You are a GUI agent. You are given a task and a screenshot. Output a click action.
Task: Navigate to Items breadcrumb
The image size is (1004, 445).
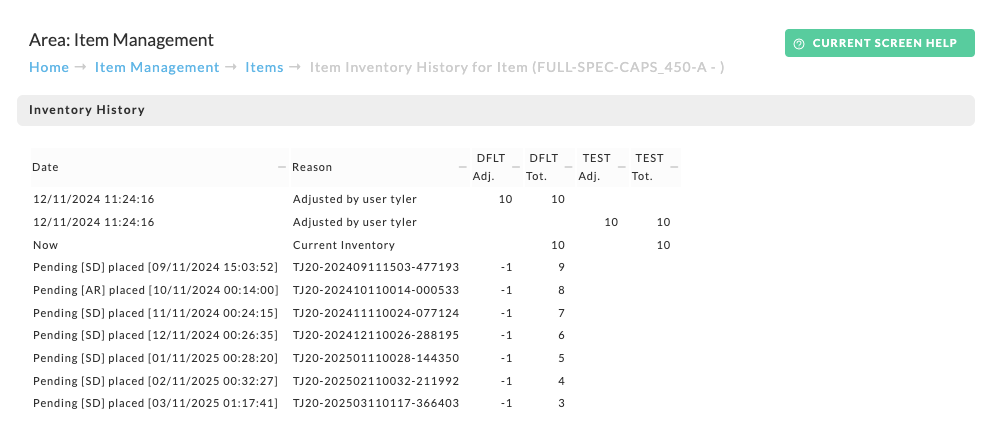click(x=264, y=67)
